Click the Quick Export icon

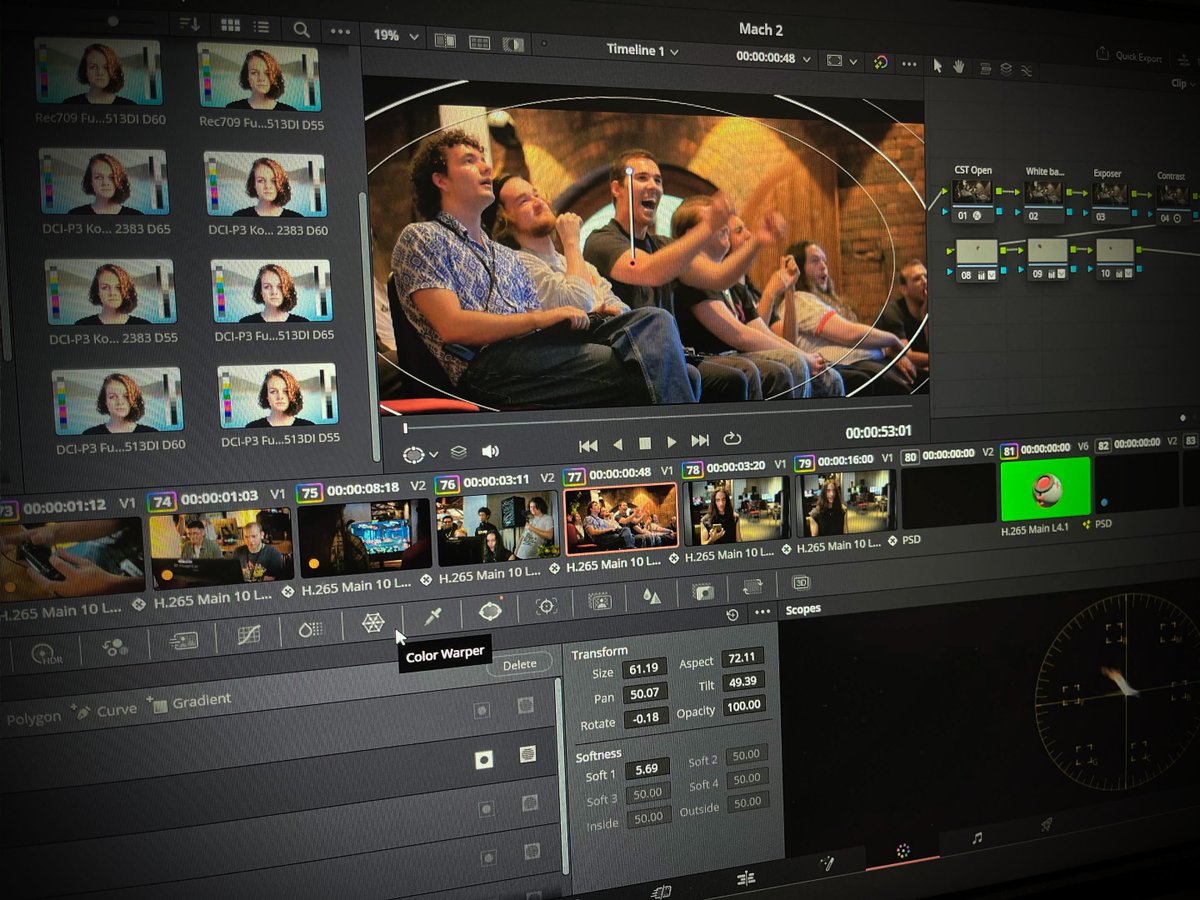coord(1102,53)
